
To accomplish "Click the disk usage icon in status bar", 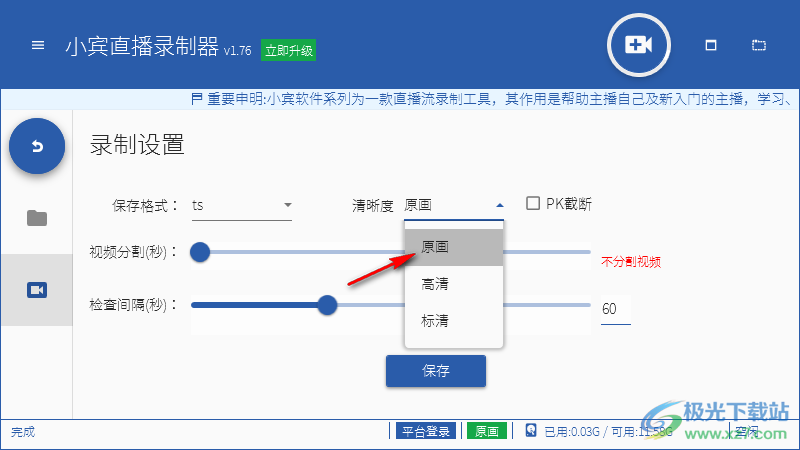I will (x=531, y=431).
